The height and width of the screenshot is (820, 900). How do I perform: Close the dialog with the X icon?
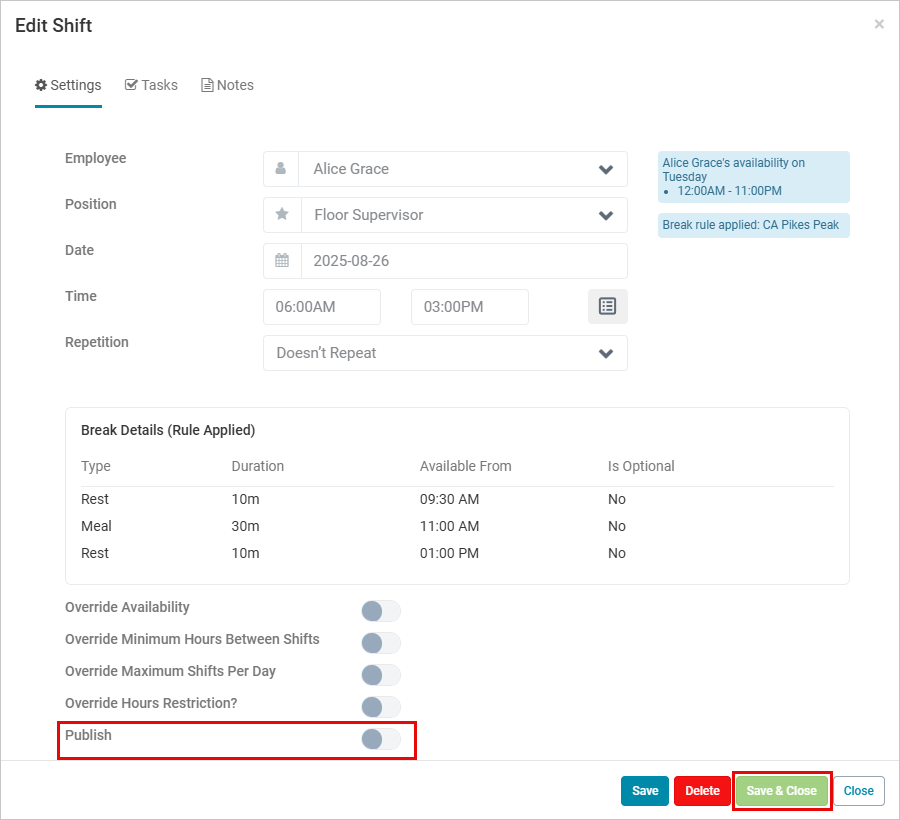coord(879,25)
